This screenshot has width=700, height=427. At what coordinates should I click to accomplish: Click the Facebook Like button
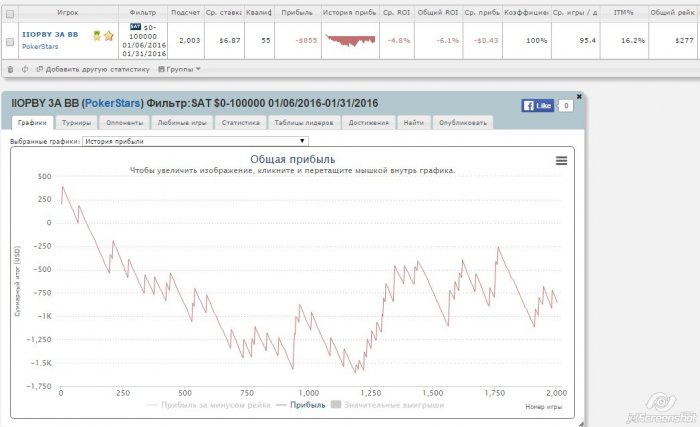pyautogui.click(x=538, y=105)
